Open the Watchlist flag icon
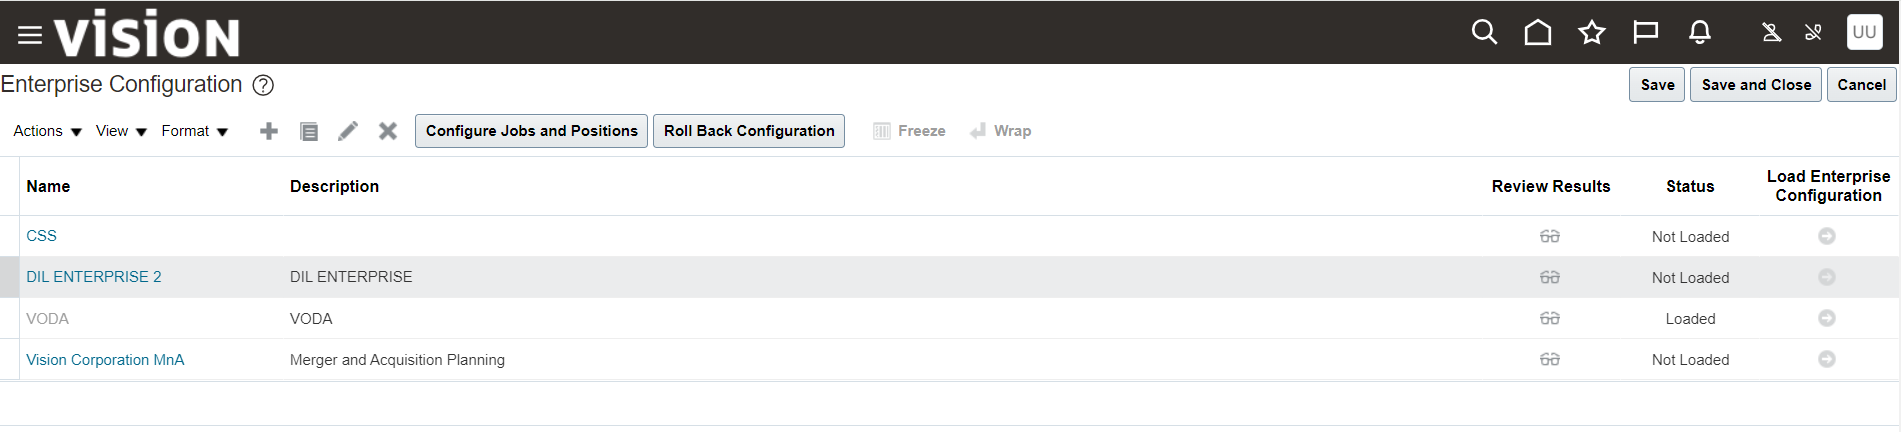This screenshot has height=432, width=1901. tap(1645, 33)
